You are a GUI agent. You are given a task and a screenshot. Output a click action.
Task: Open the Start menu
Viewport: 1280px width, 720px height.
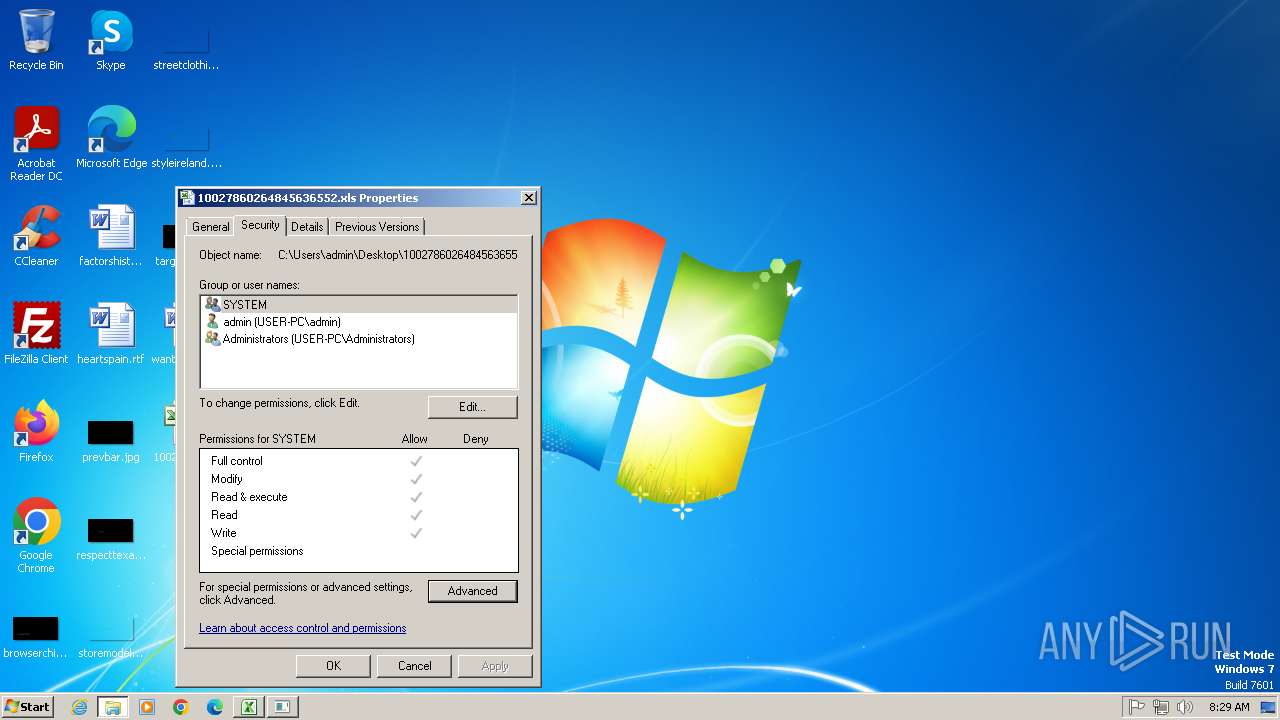(27, 707)
